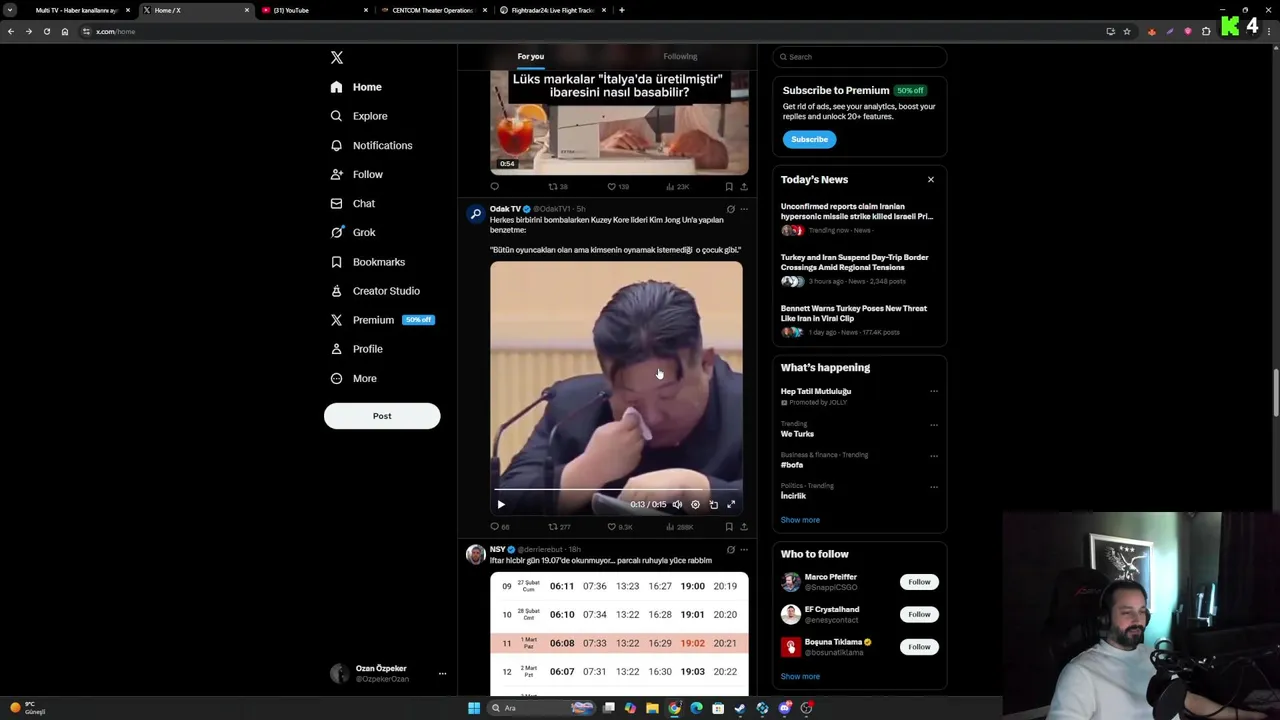Expand the More menu in sidebar
This screenshot has width=1280, height=720.
pyautogui.click(x=354, y=378)
